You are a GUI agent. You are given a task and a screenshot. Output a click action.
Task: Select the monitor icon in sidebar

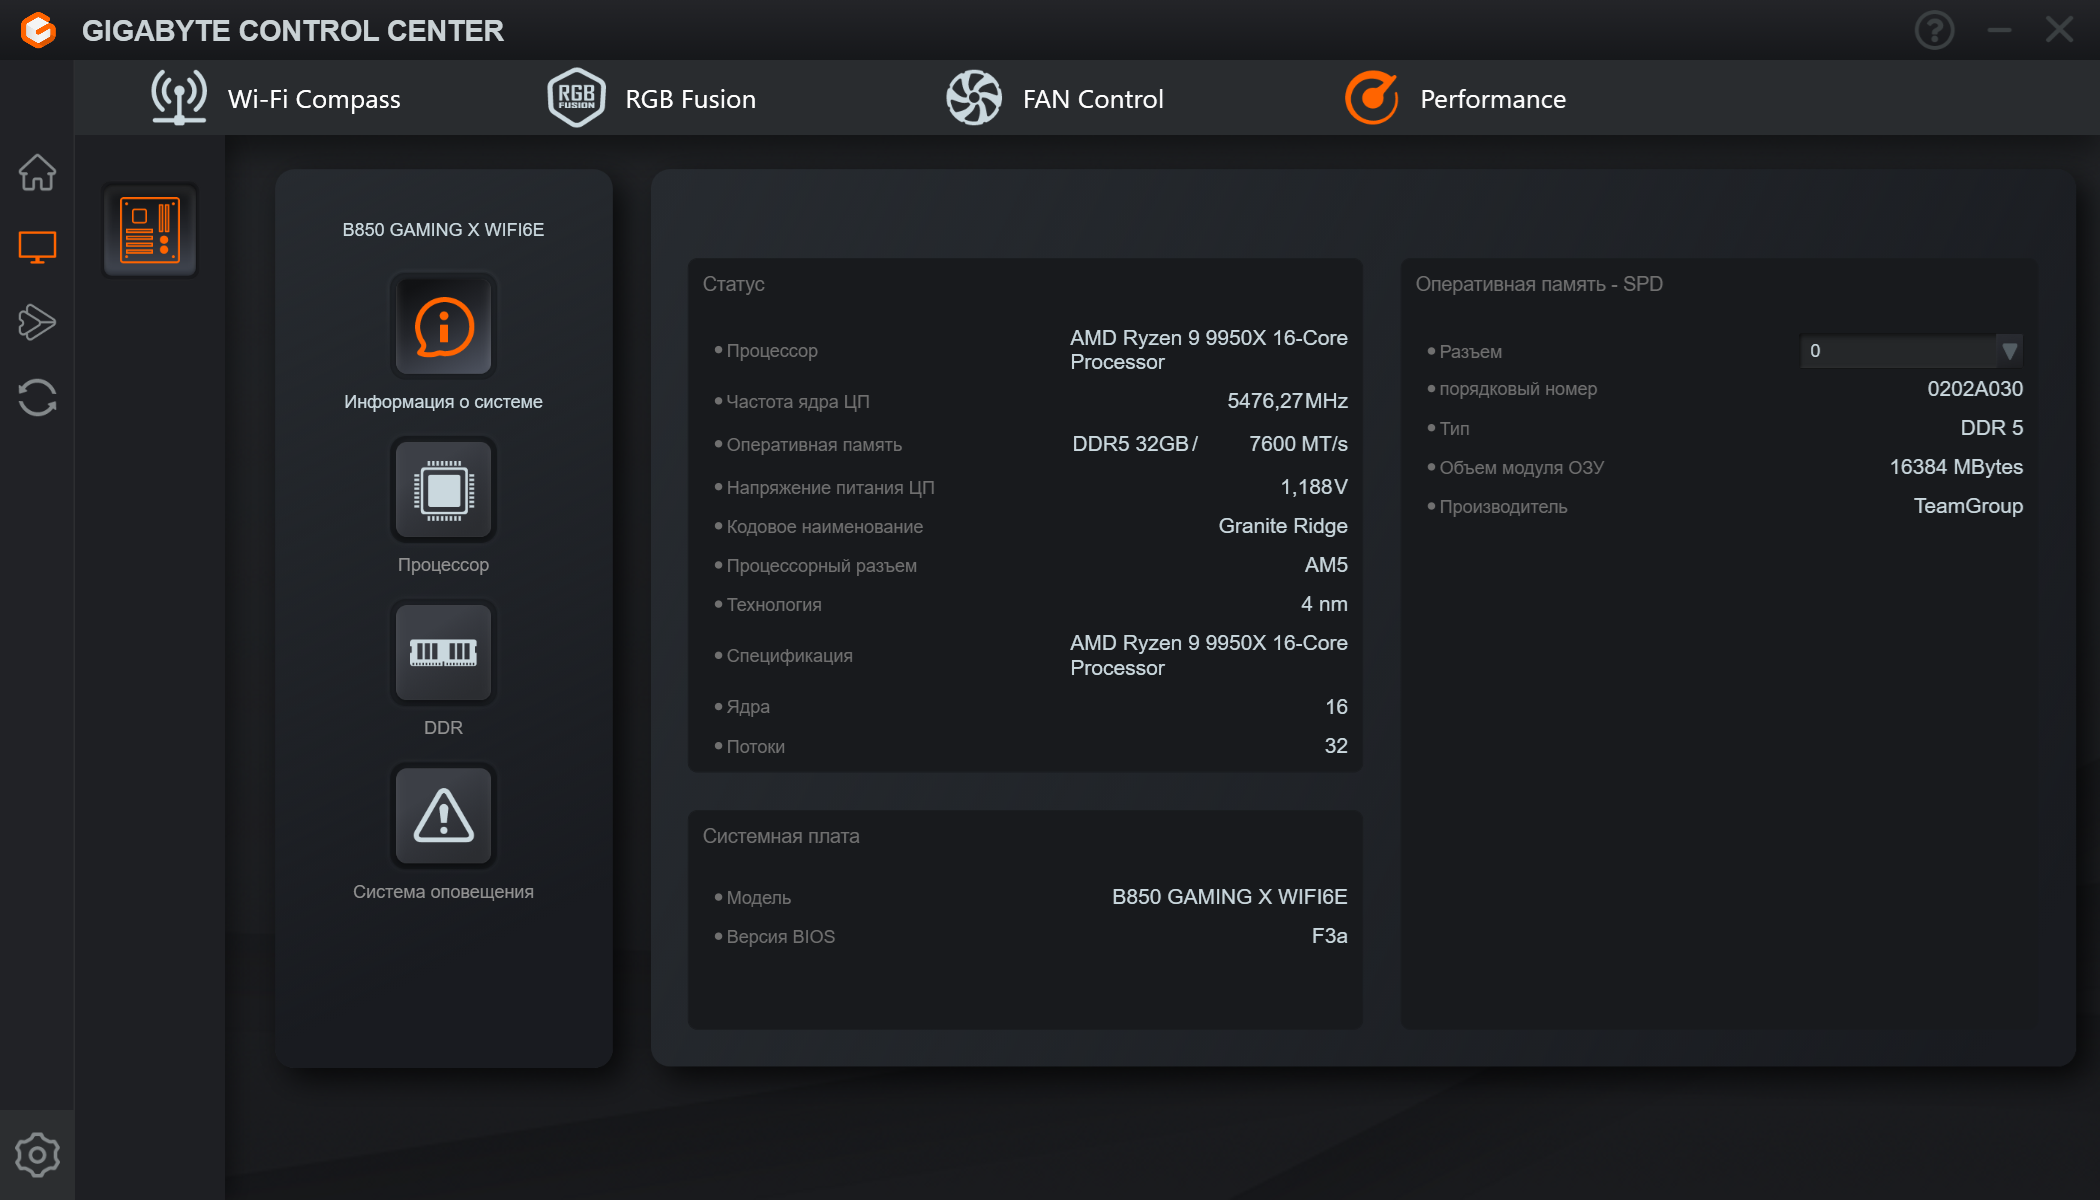(x=37, y=246)
